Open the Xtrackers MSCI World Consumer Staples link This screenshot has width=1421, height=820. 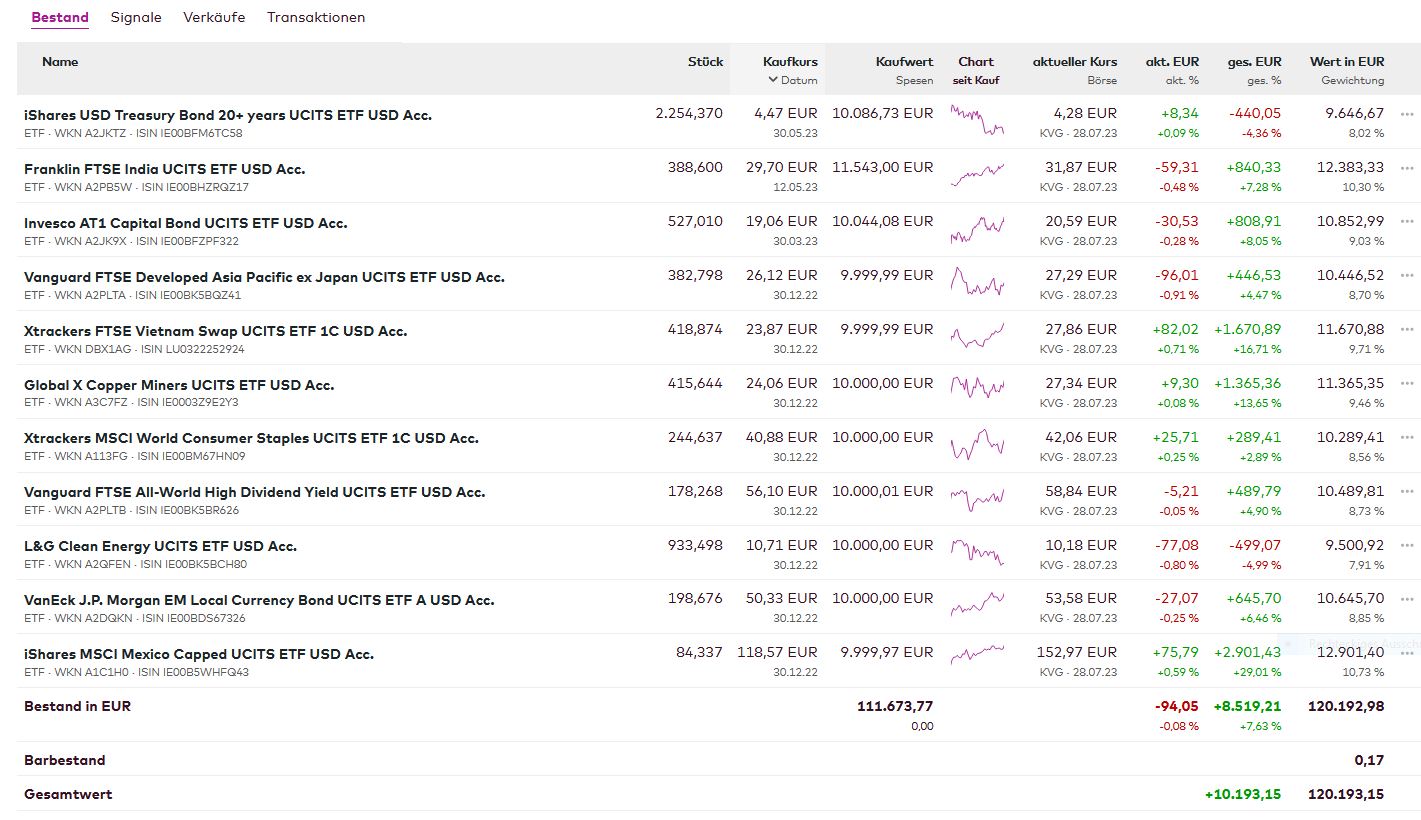(x=251, y=438)
